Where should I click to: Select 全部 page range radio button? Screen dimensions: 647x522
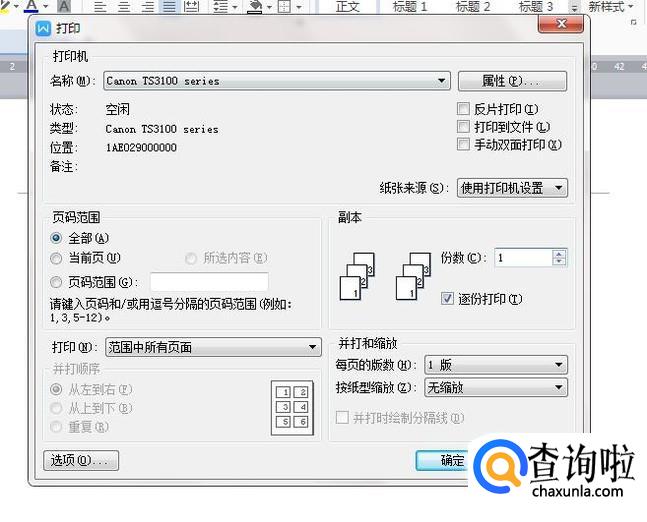pos(56,238)
